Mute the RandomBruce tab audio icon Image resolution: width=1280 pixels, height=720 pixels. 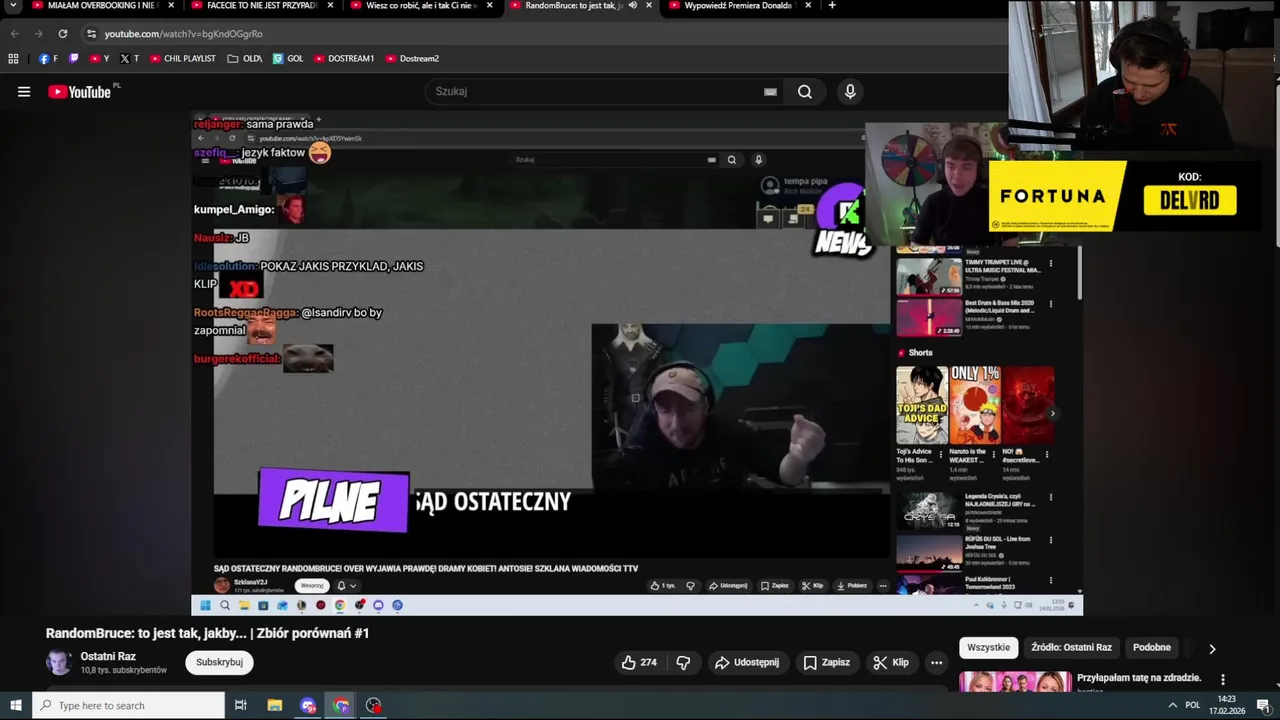(632, 6)
